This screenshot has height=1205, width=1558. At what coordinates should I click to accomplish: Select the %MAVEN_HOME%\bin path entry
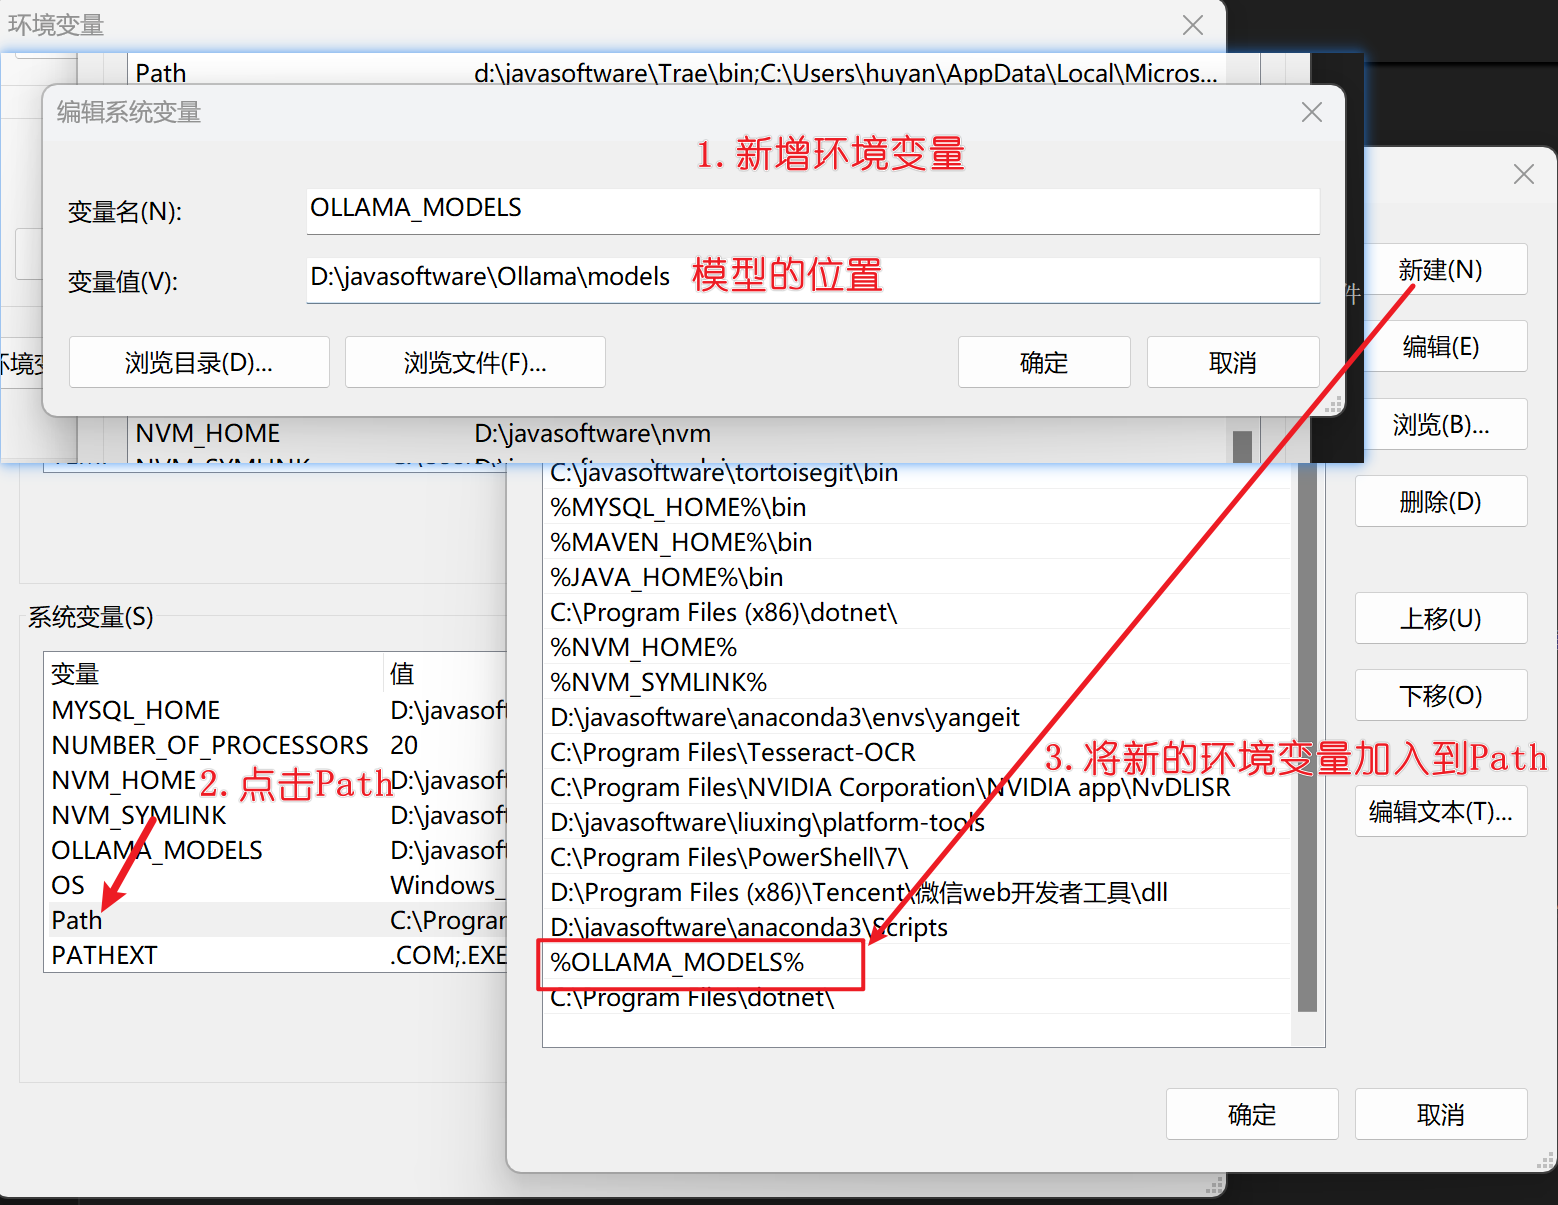(x=917, y=542)
